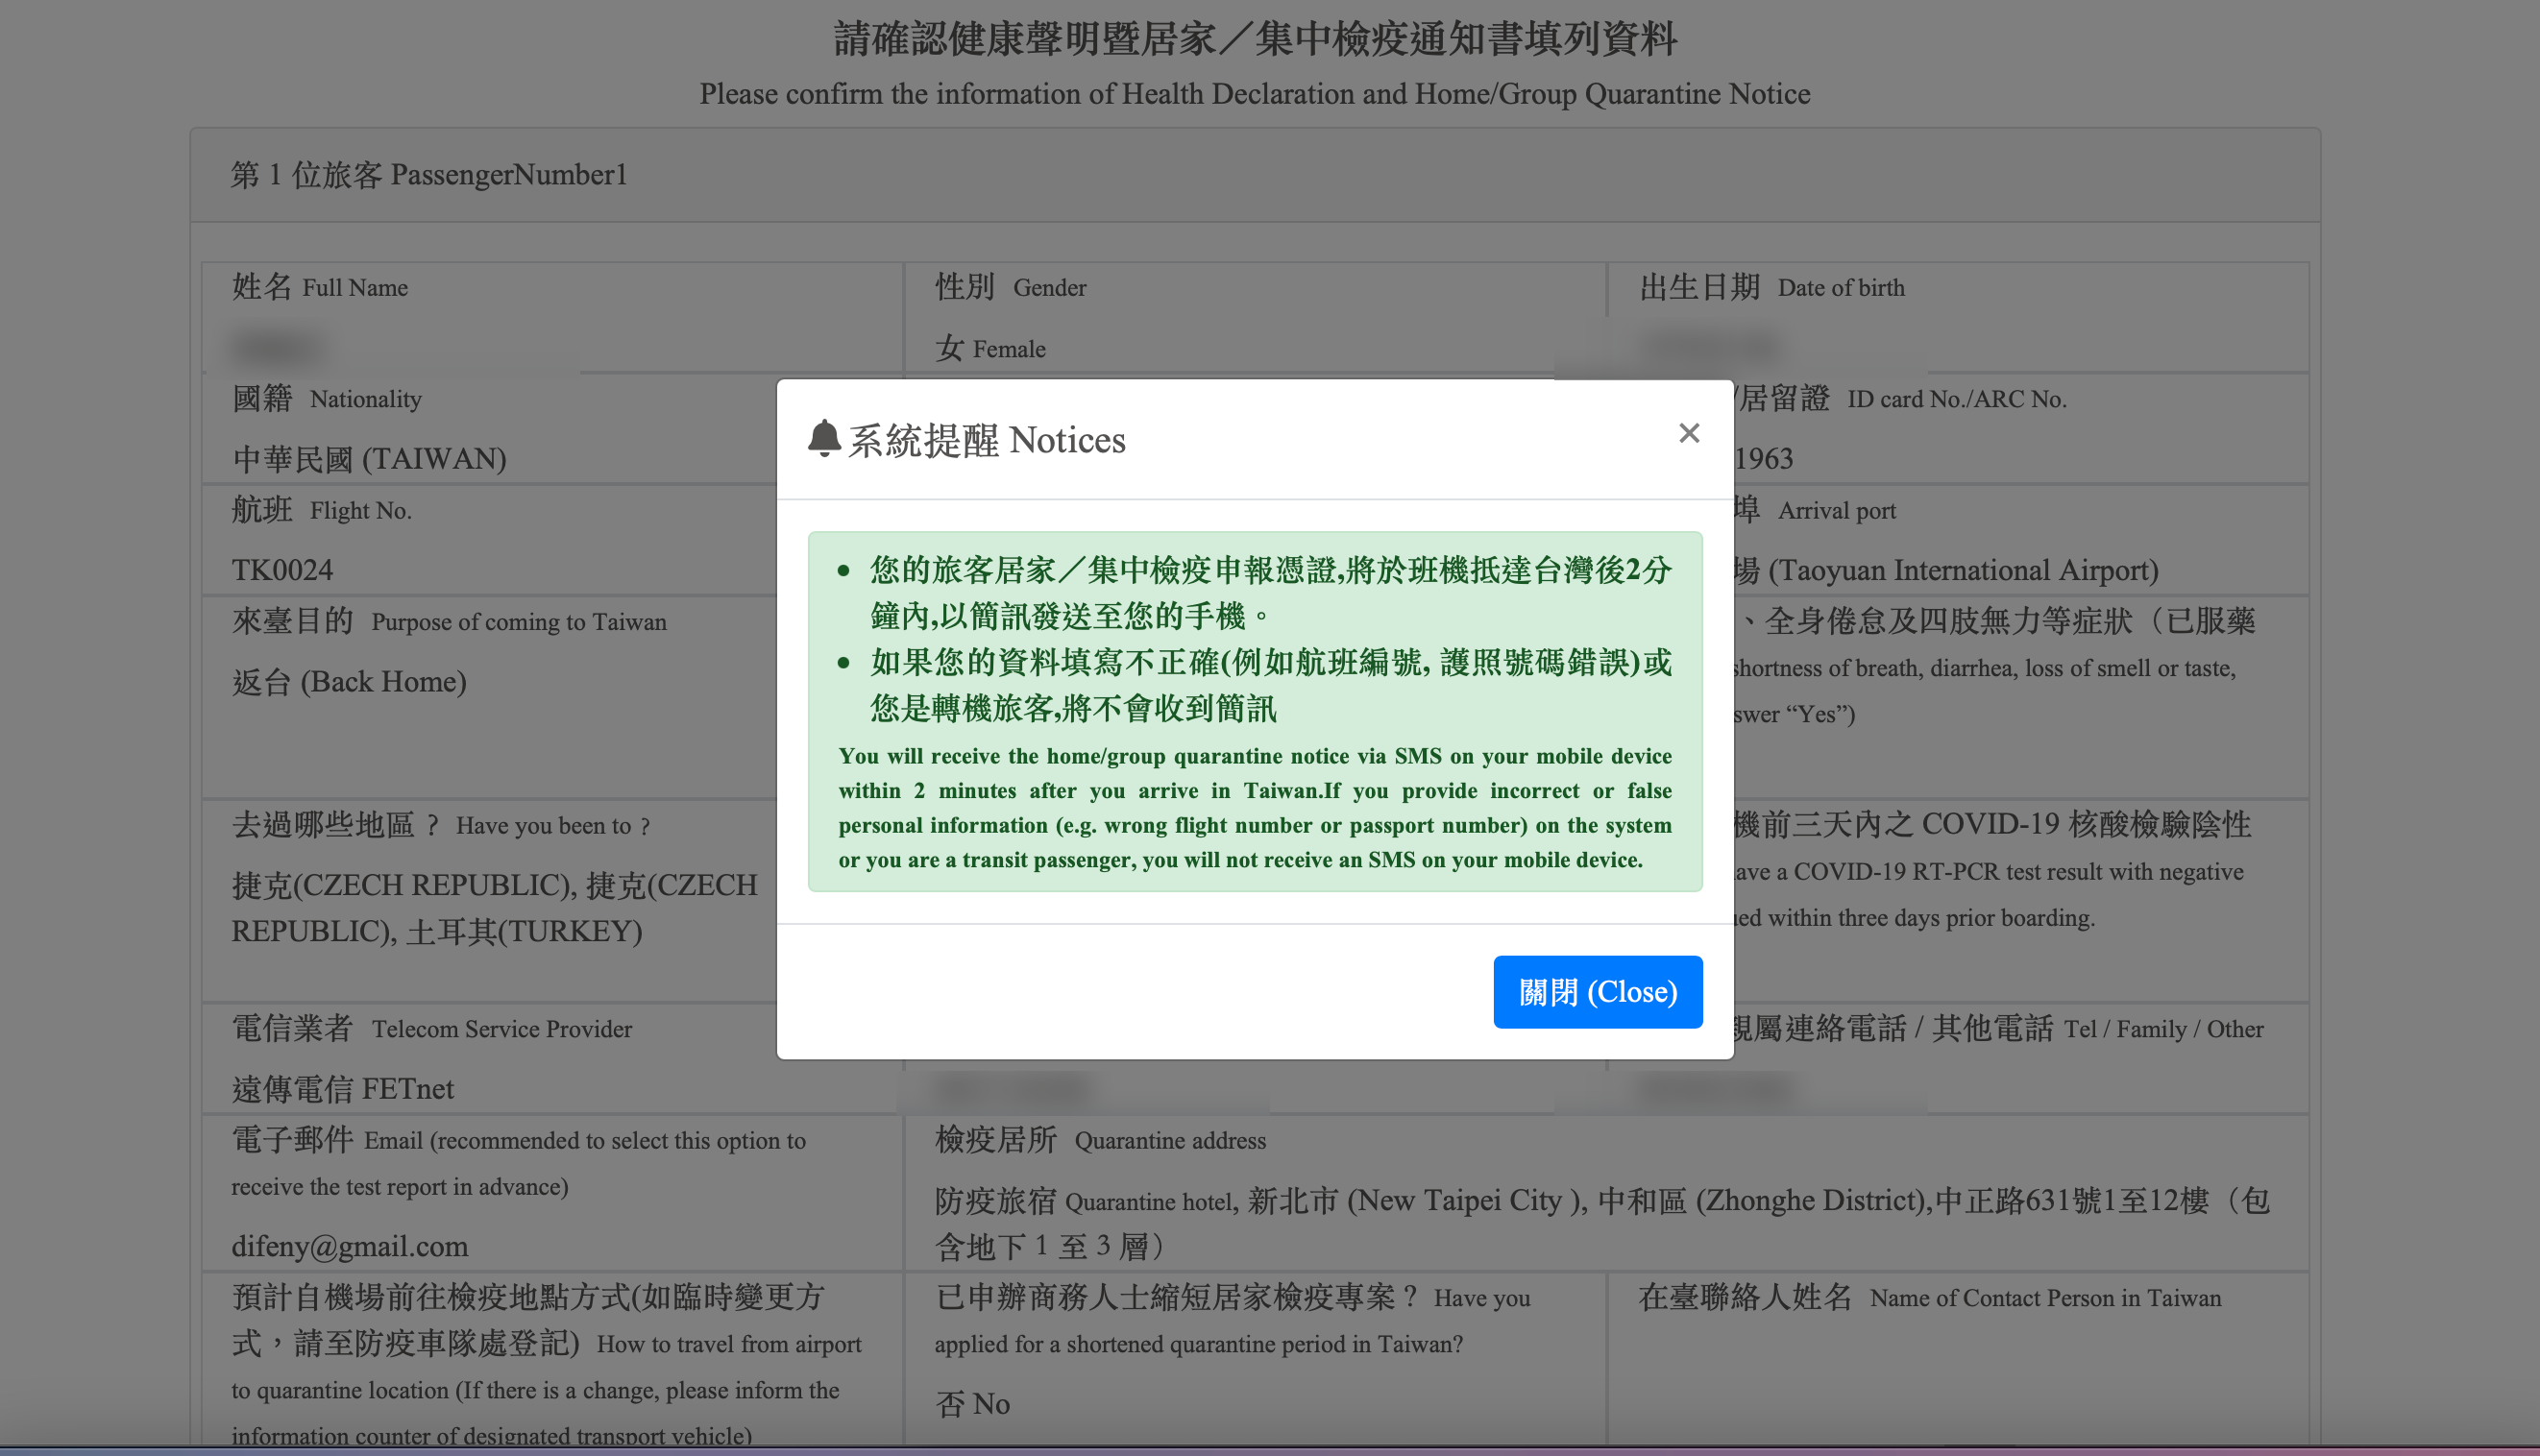Viewport: 2540px width, 1456px height.
Task: Click the English subtitle 'Please confirm the information'
Action: (1254, 94)
